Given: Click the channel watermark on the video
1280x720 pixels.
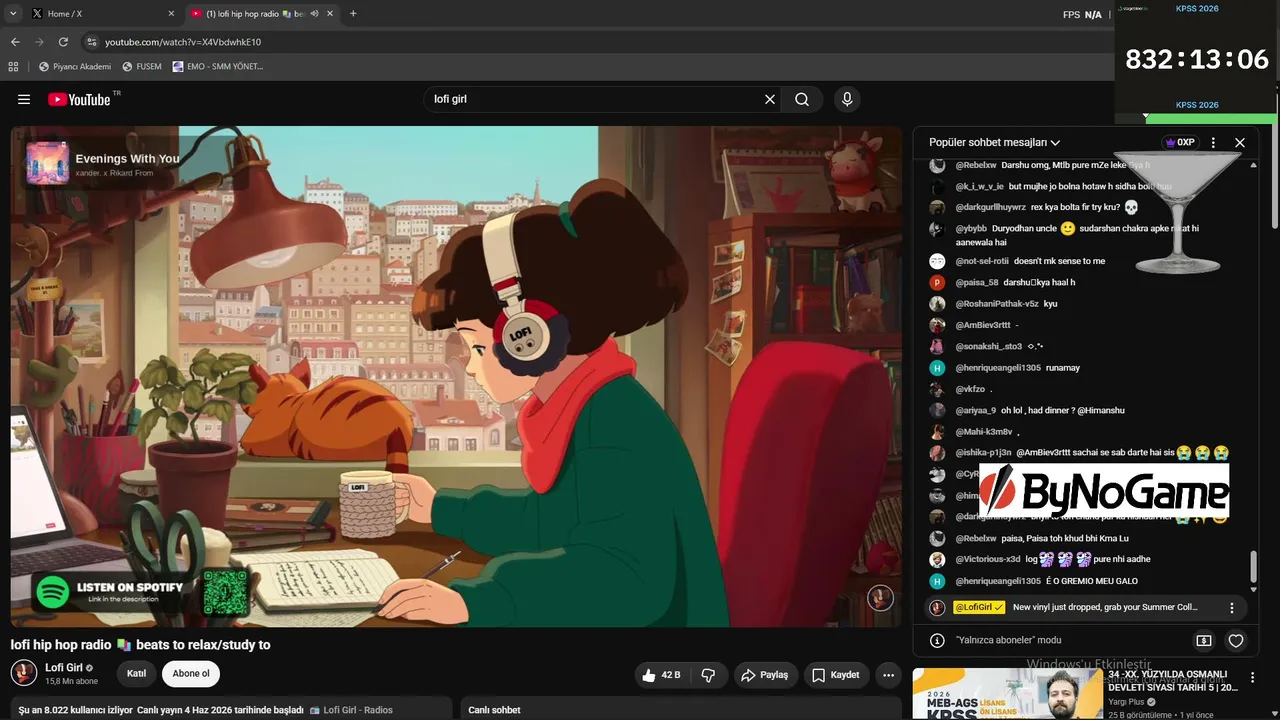Looking at the screenshot, I should pos(880,597).
